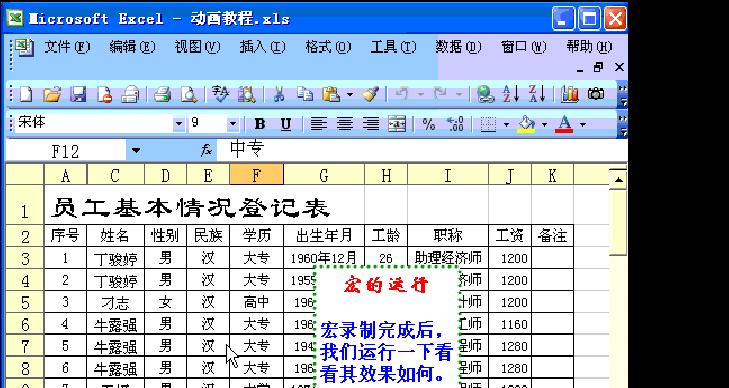Copy selection with the Copy icon

(305, 94)
